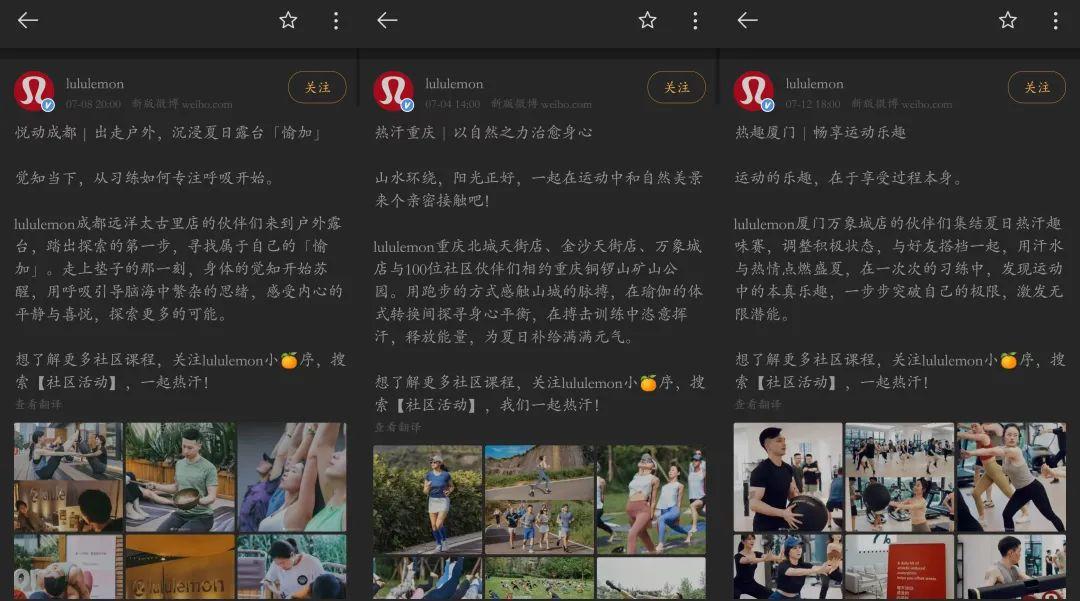The image size is (1080, 601).
Task: Toggle 关注 follow on the 悦动成都 post
Action: tap(317, 88)
